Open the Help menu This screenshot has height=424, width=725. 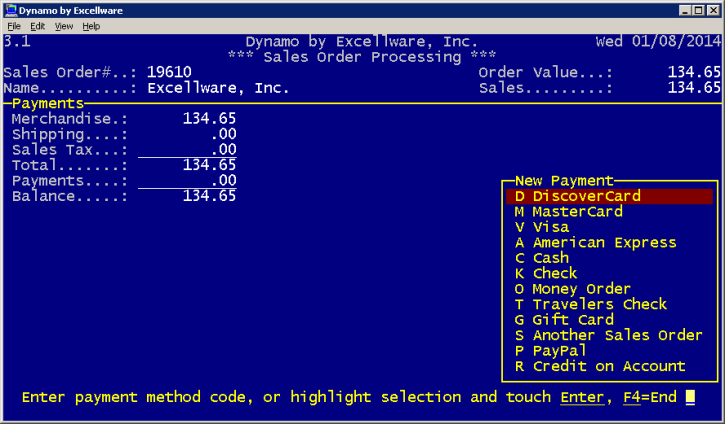(91, 26)
